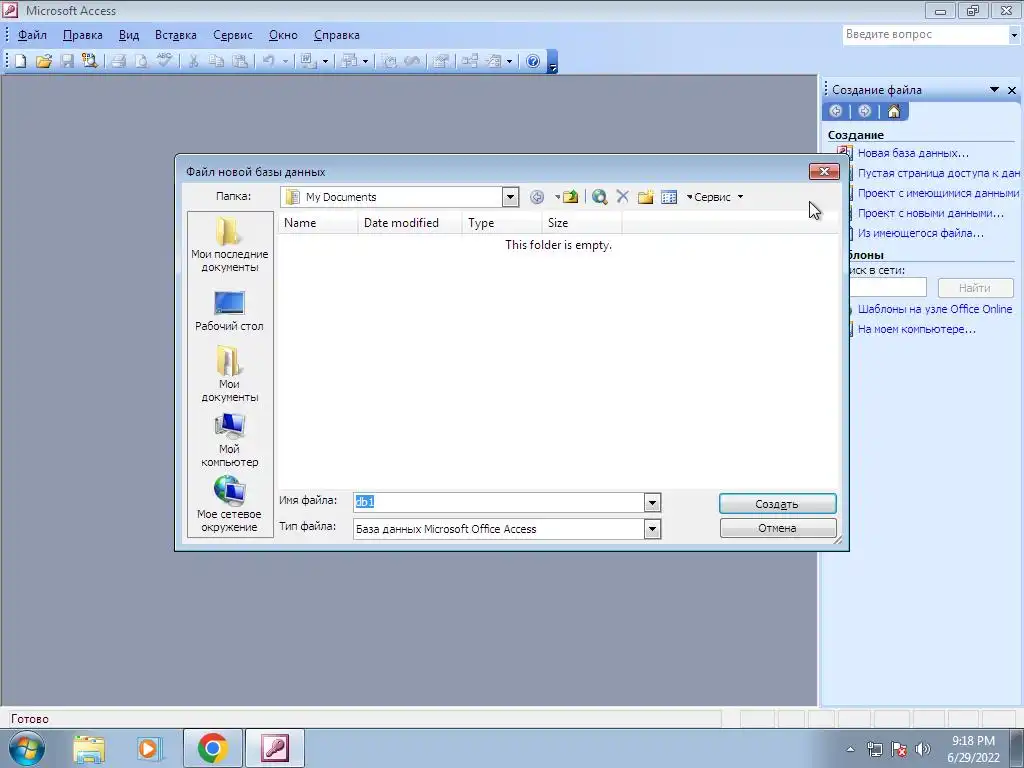Click the Save floppy disk toolbar icon

click(67, 61)
